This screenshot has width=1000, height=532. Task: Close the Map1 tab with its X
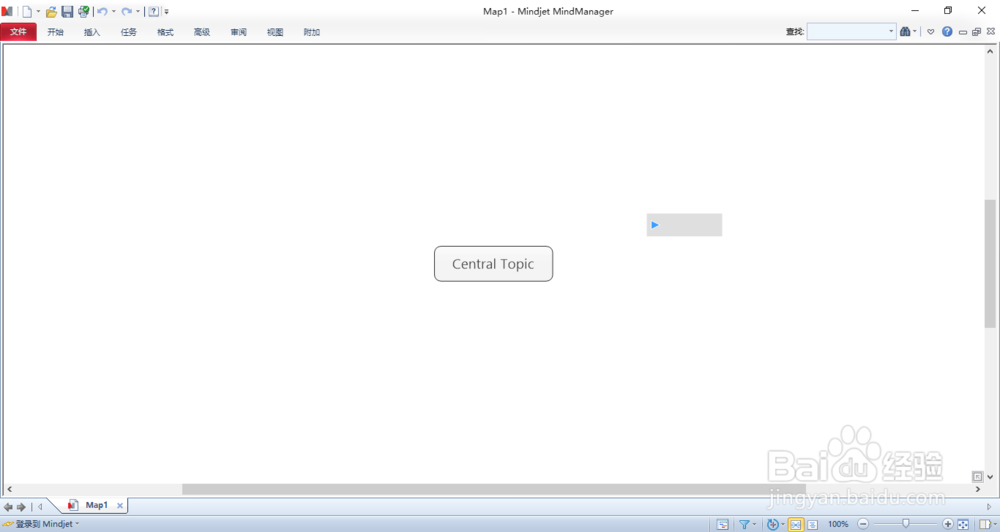pyautogui.click(x=119, y=505)
